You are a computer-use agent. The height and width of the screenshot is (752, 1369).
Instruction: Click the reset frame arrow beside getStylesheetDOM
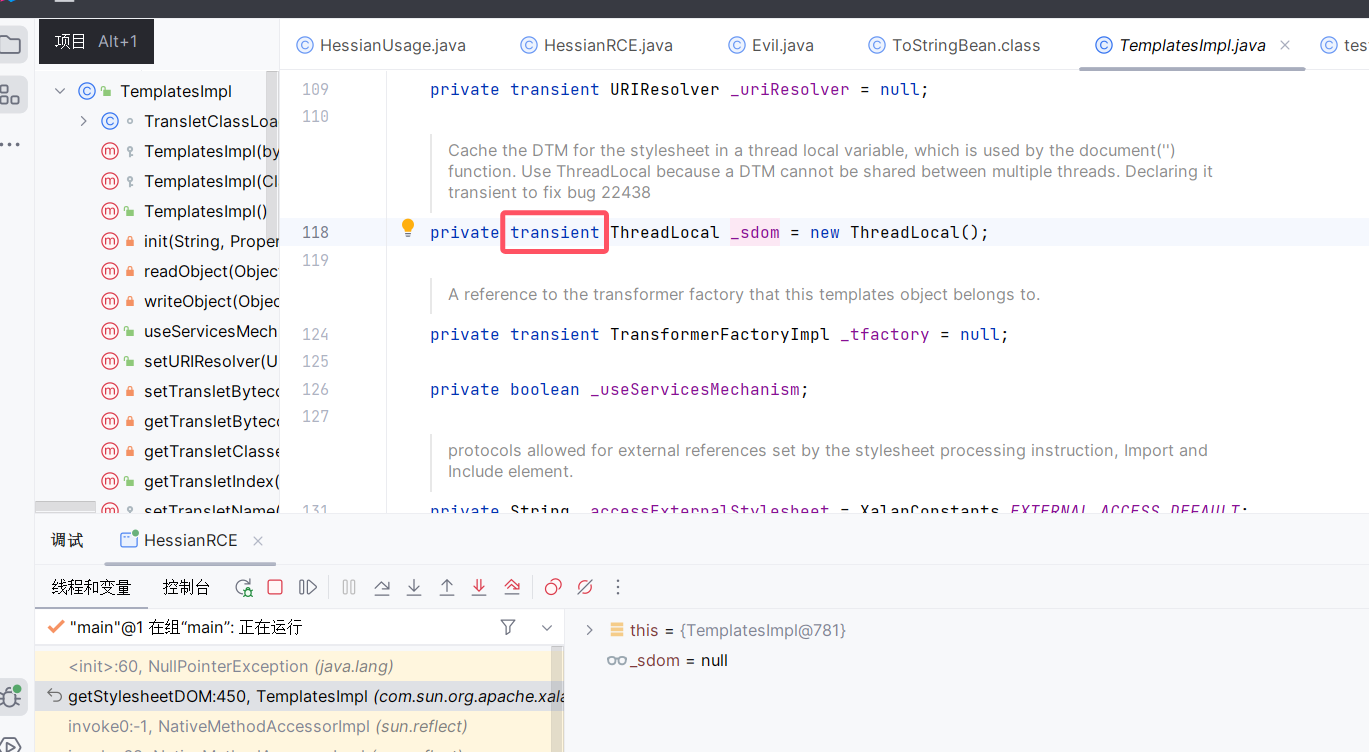click(54, 696)
